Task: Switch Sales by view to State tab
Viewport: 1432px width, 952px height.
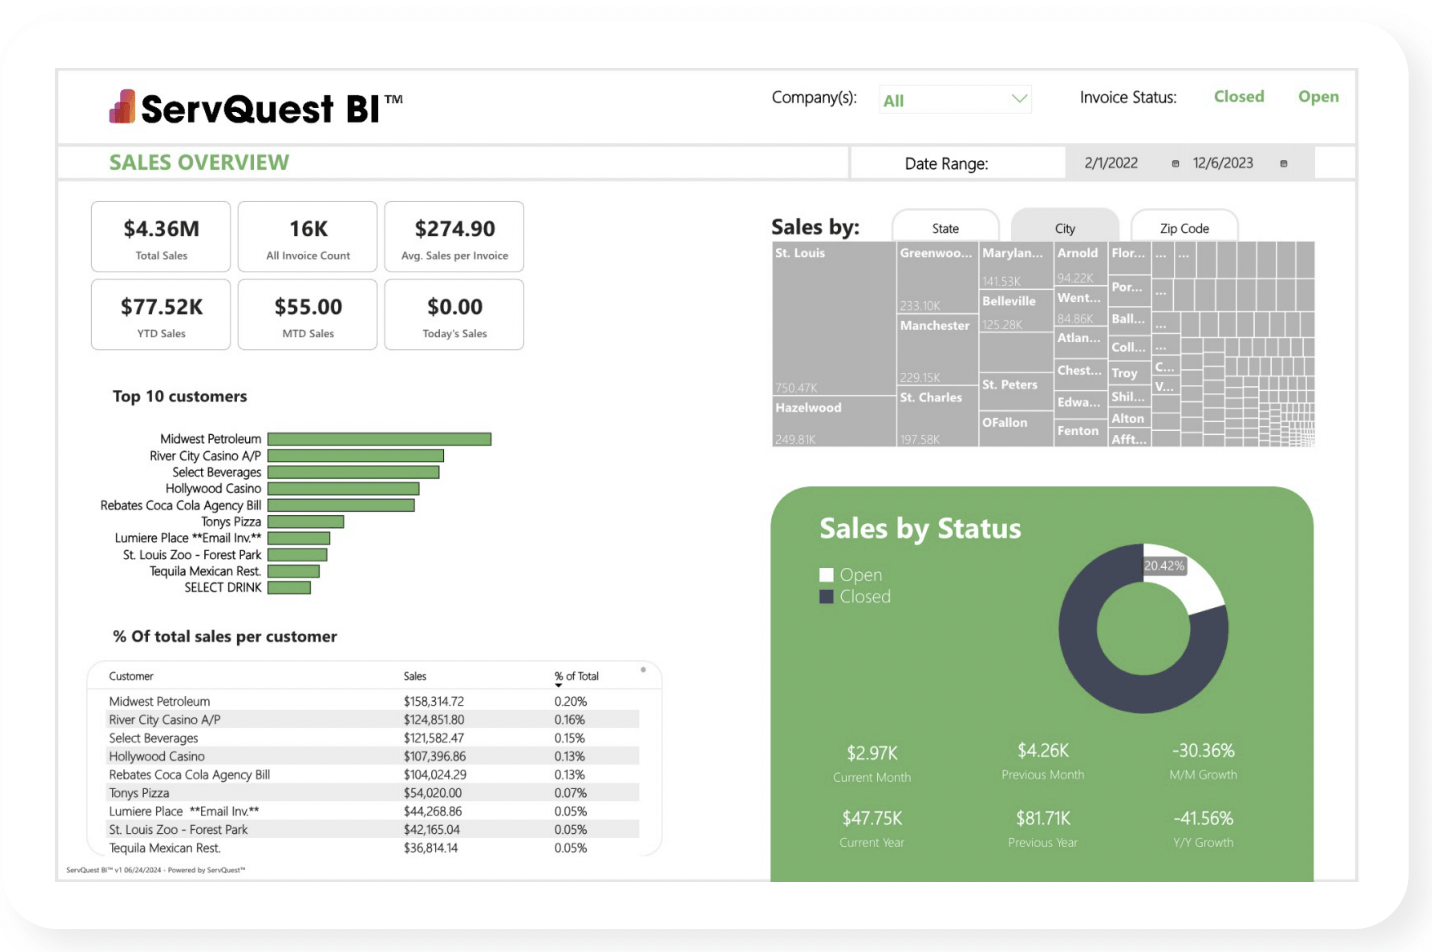Action: coord(945,226)
